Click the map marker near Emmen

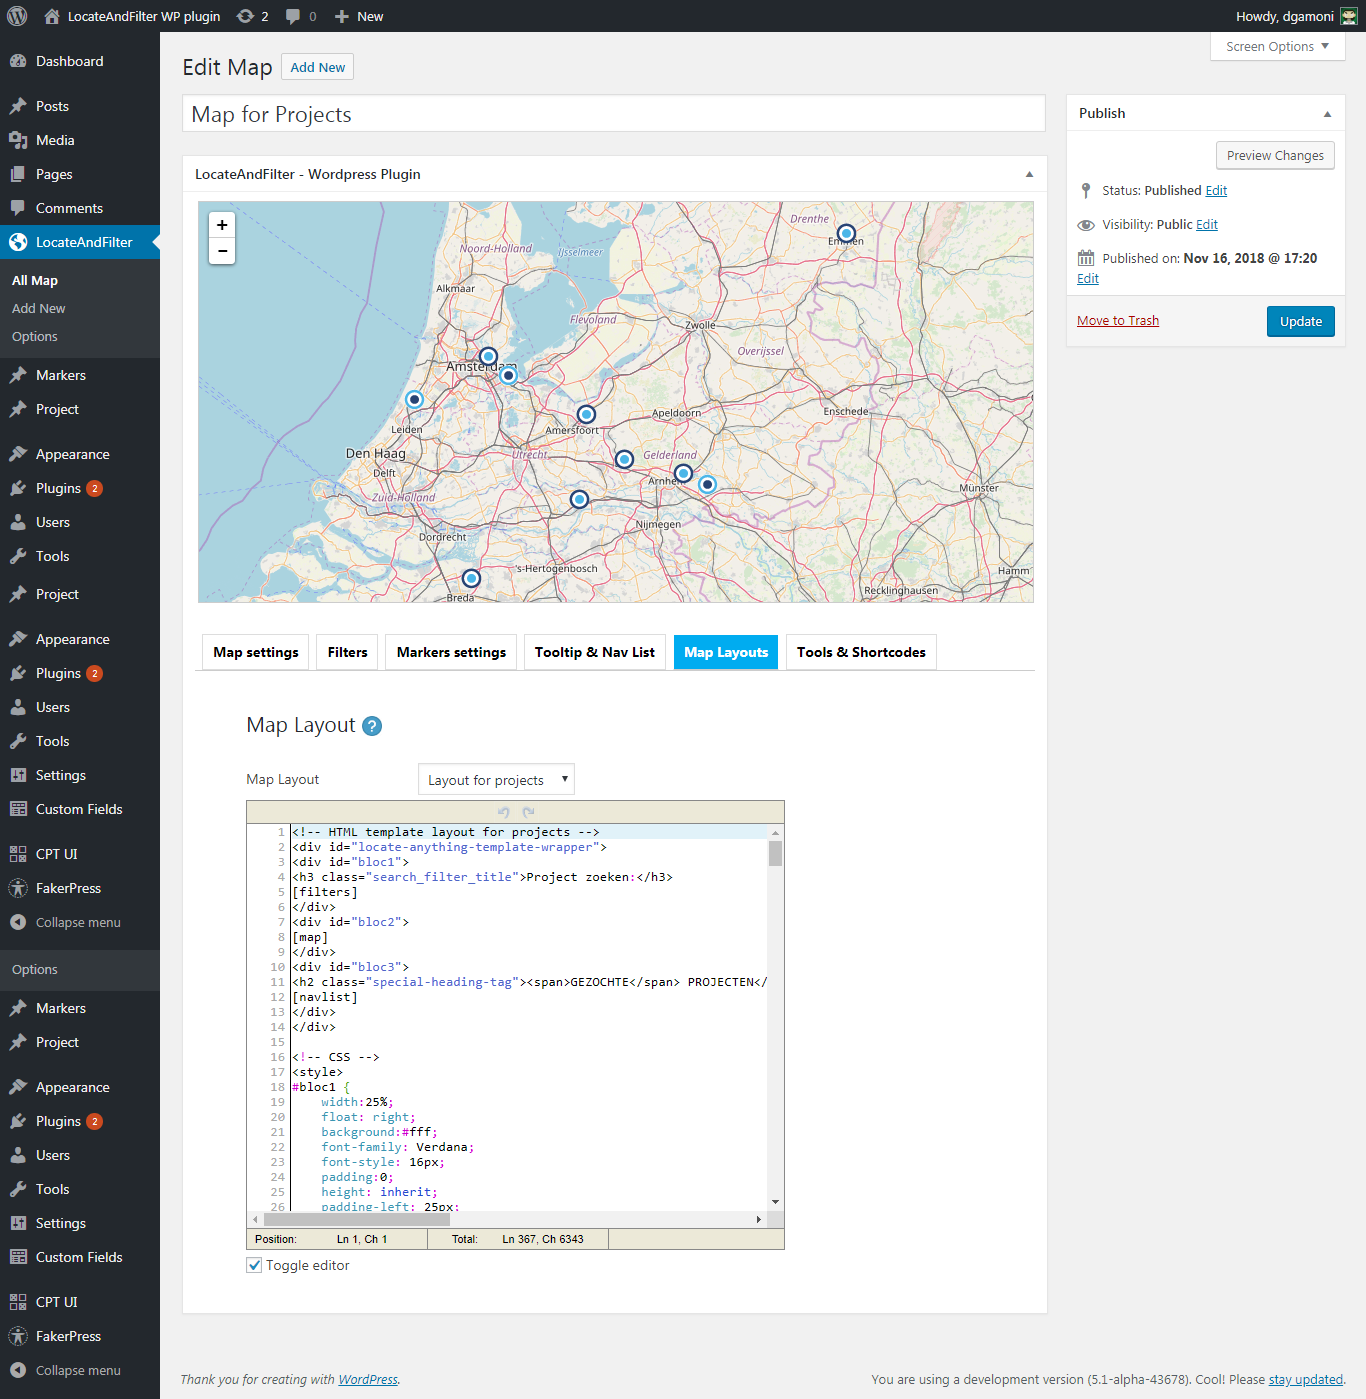(x=846, y=233)
